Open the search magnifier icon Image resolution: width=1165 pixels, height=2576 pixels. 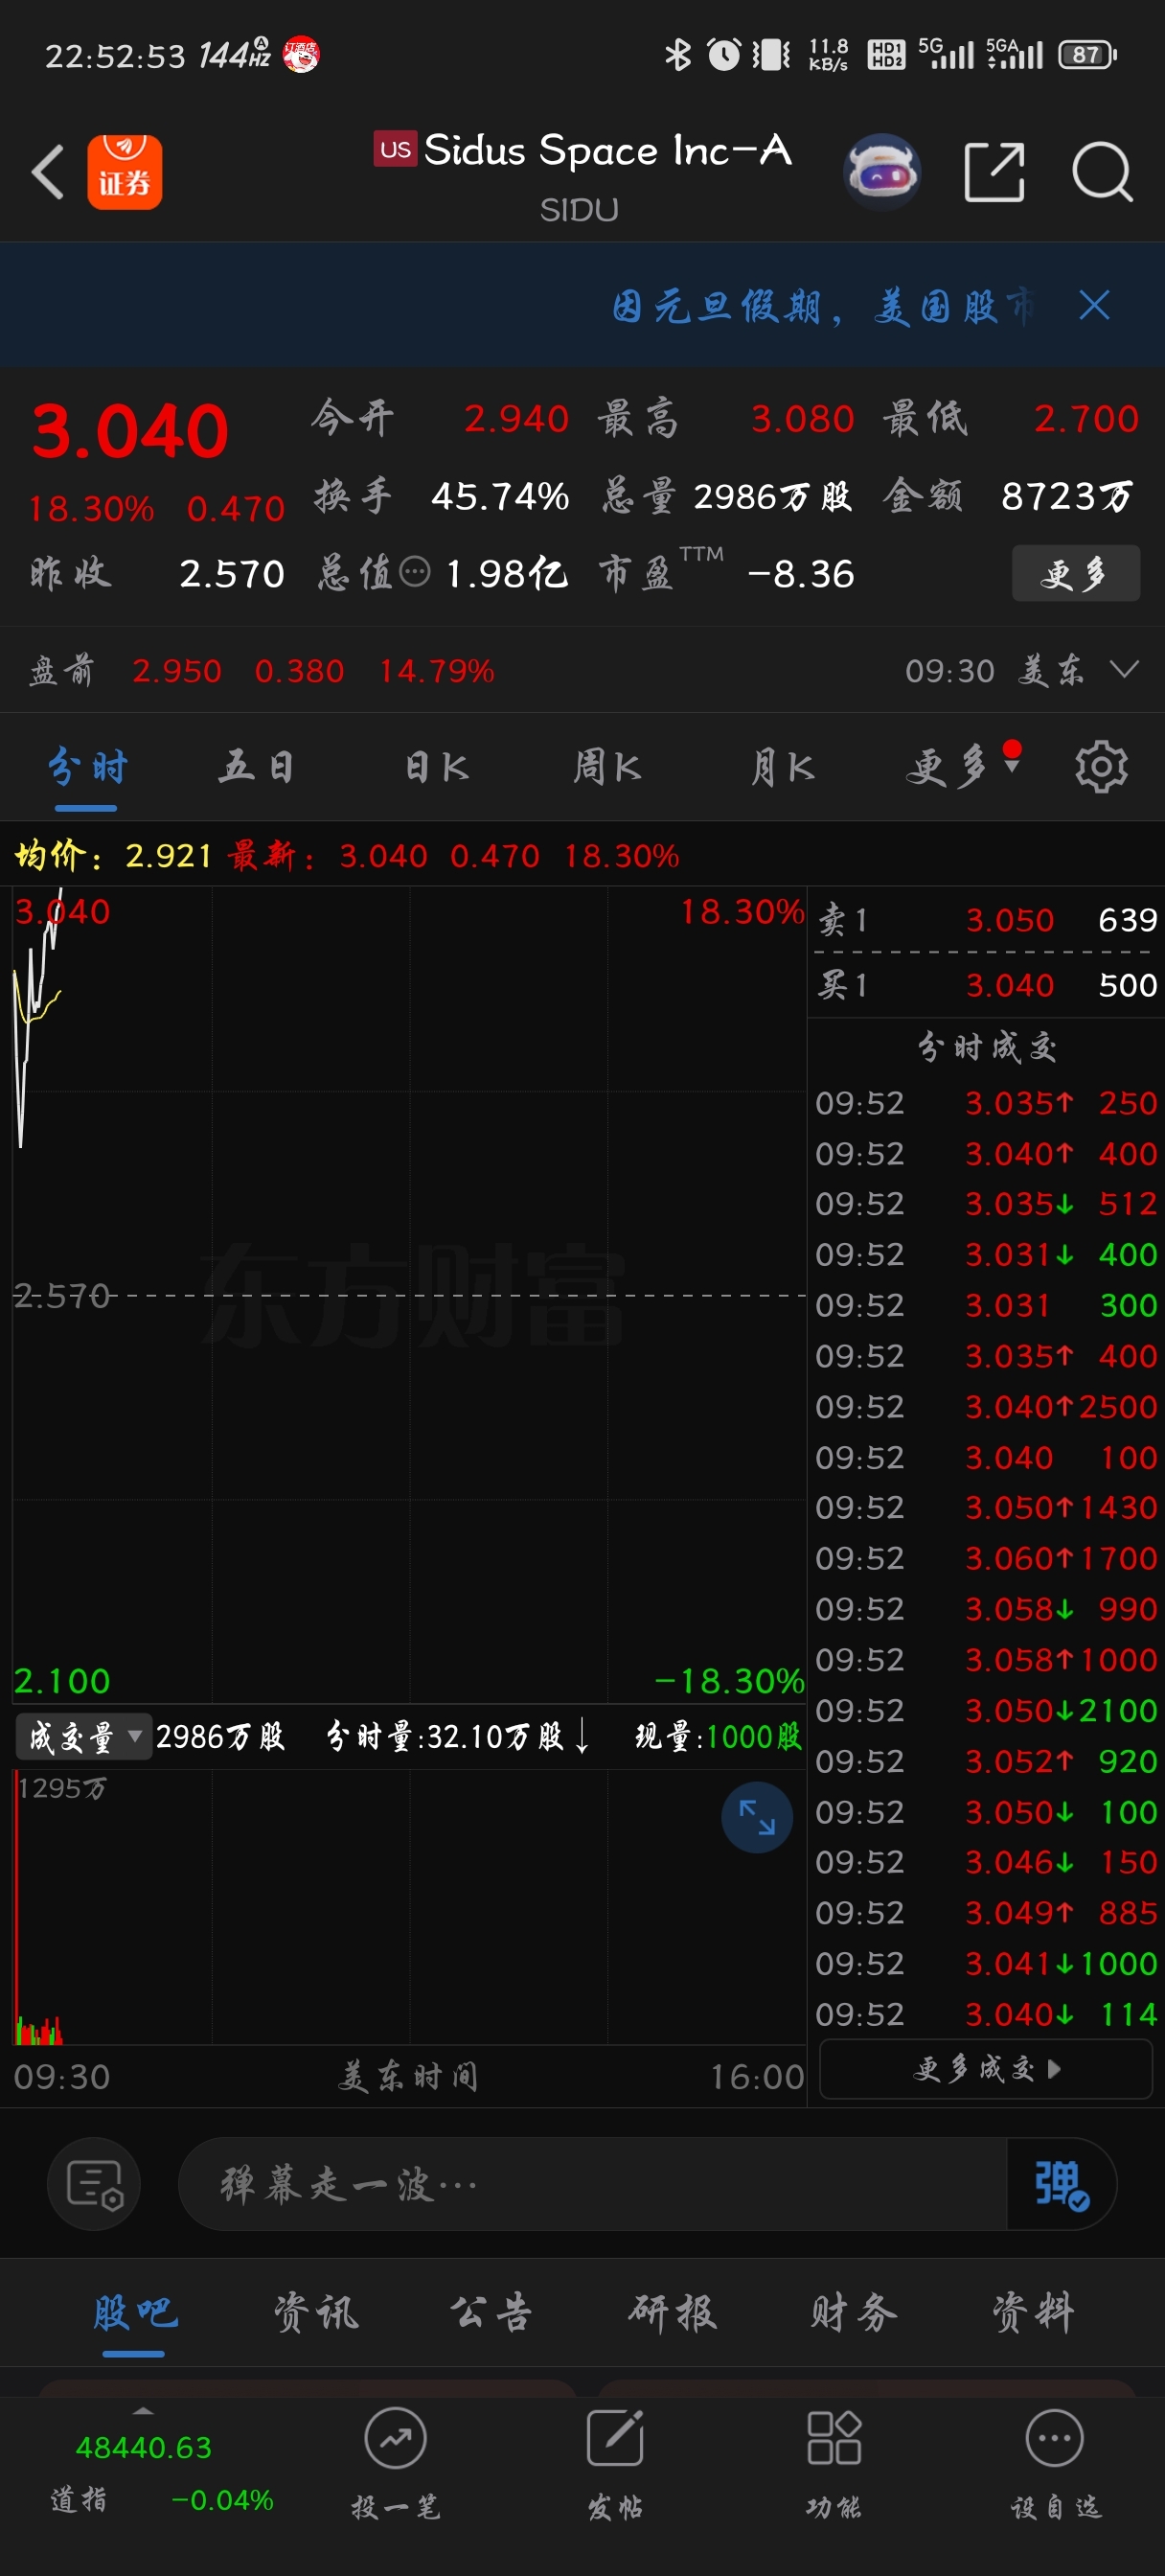pos(1102,172)
